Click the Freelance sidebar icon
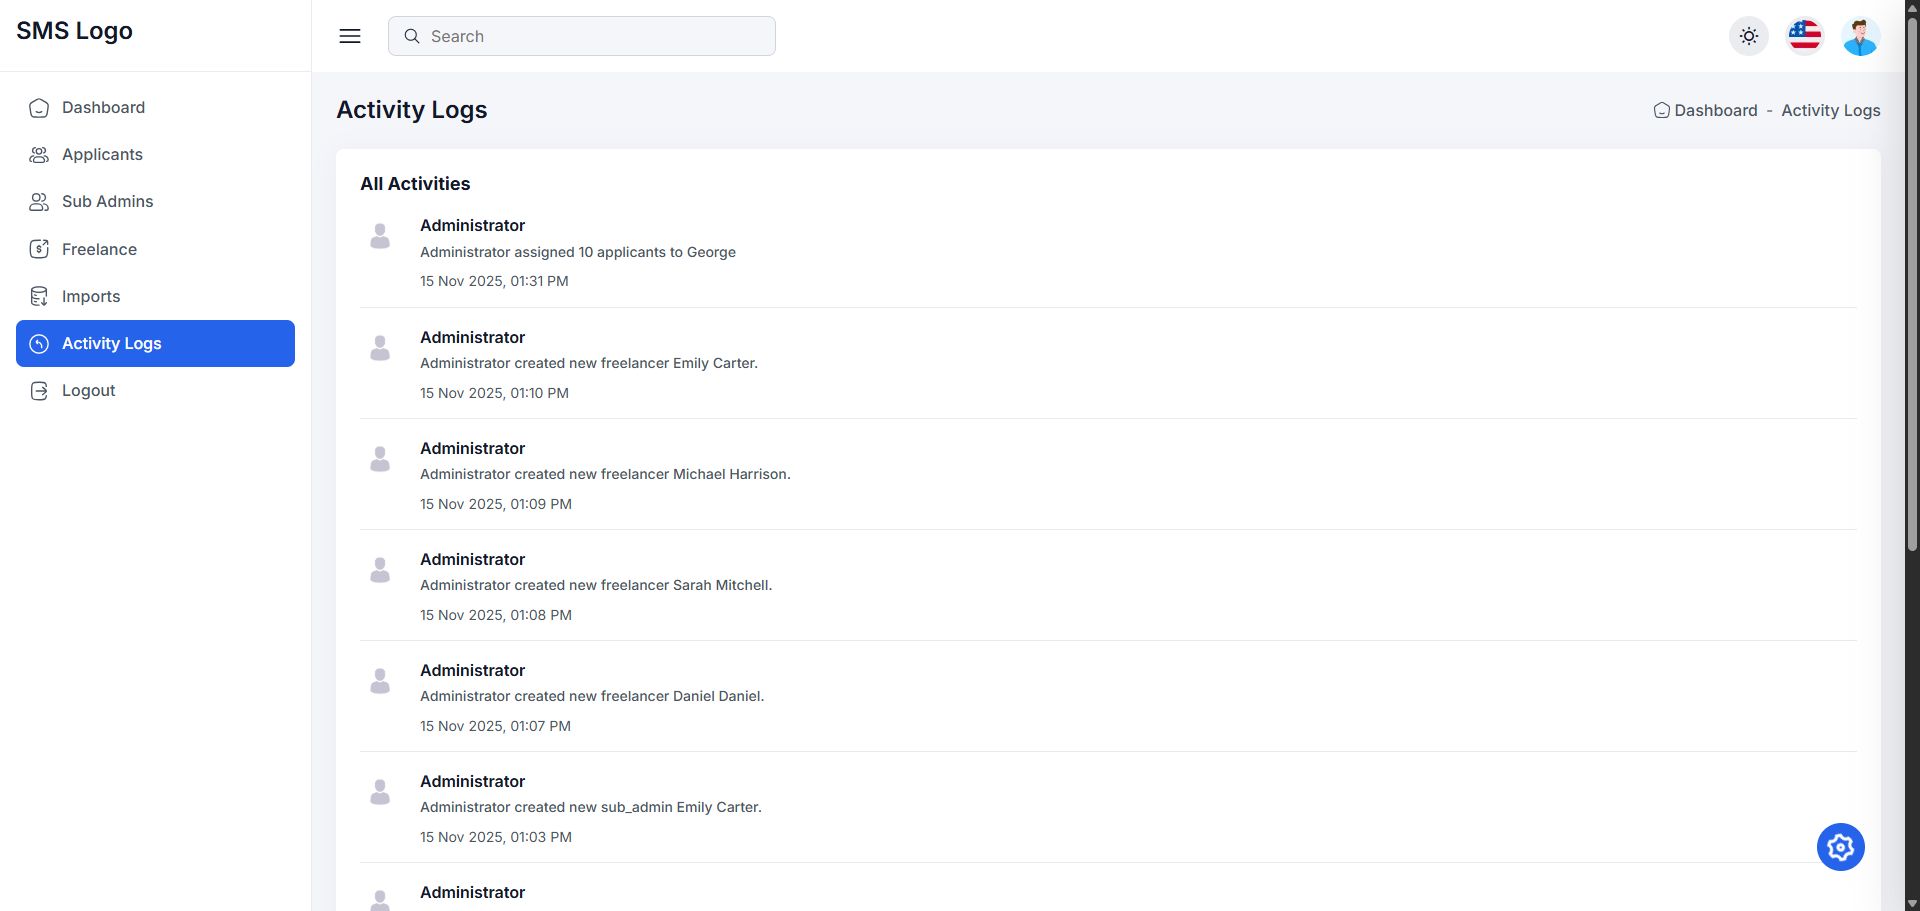Viewport: 1920px width, 911px height. 39,249
